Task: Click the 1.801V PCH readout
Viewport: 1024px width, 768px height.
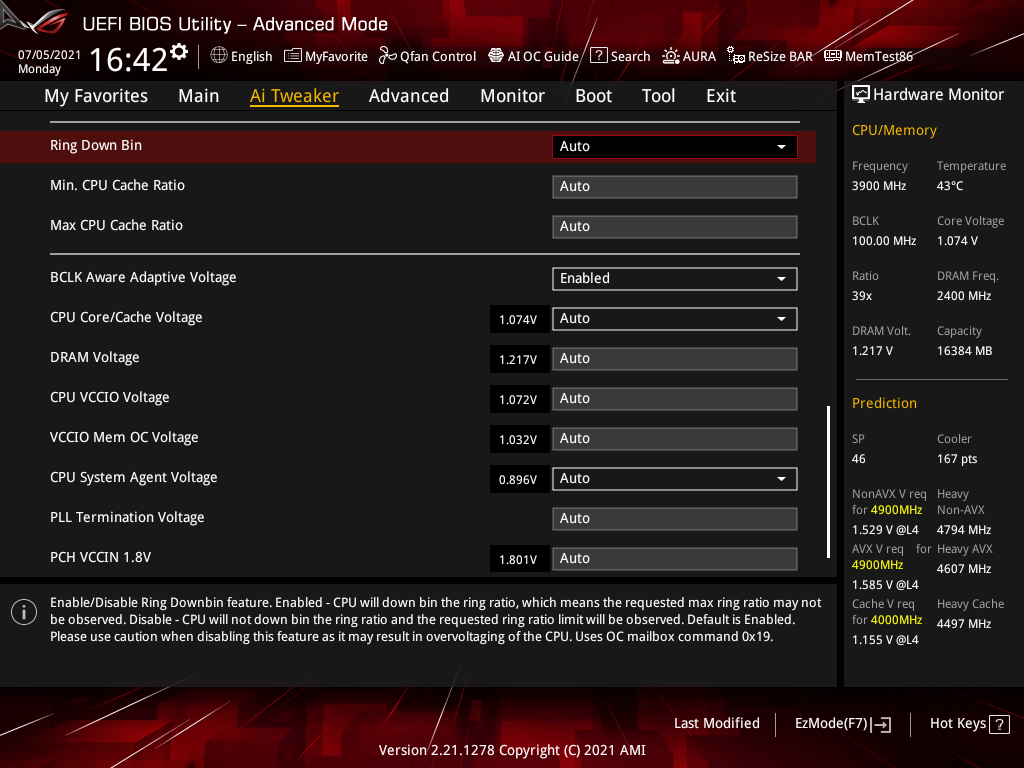Action: pos(519,559)
